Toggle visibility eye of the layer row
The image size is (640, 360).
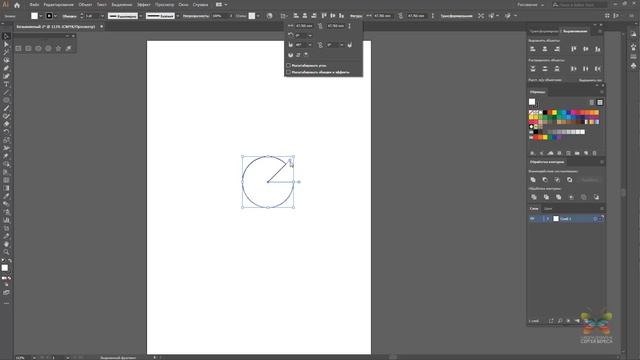click(x=532, y=219)
